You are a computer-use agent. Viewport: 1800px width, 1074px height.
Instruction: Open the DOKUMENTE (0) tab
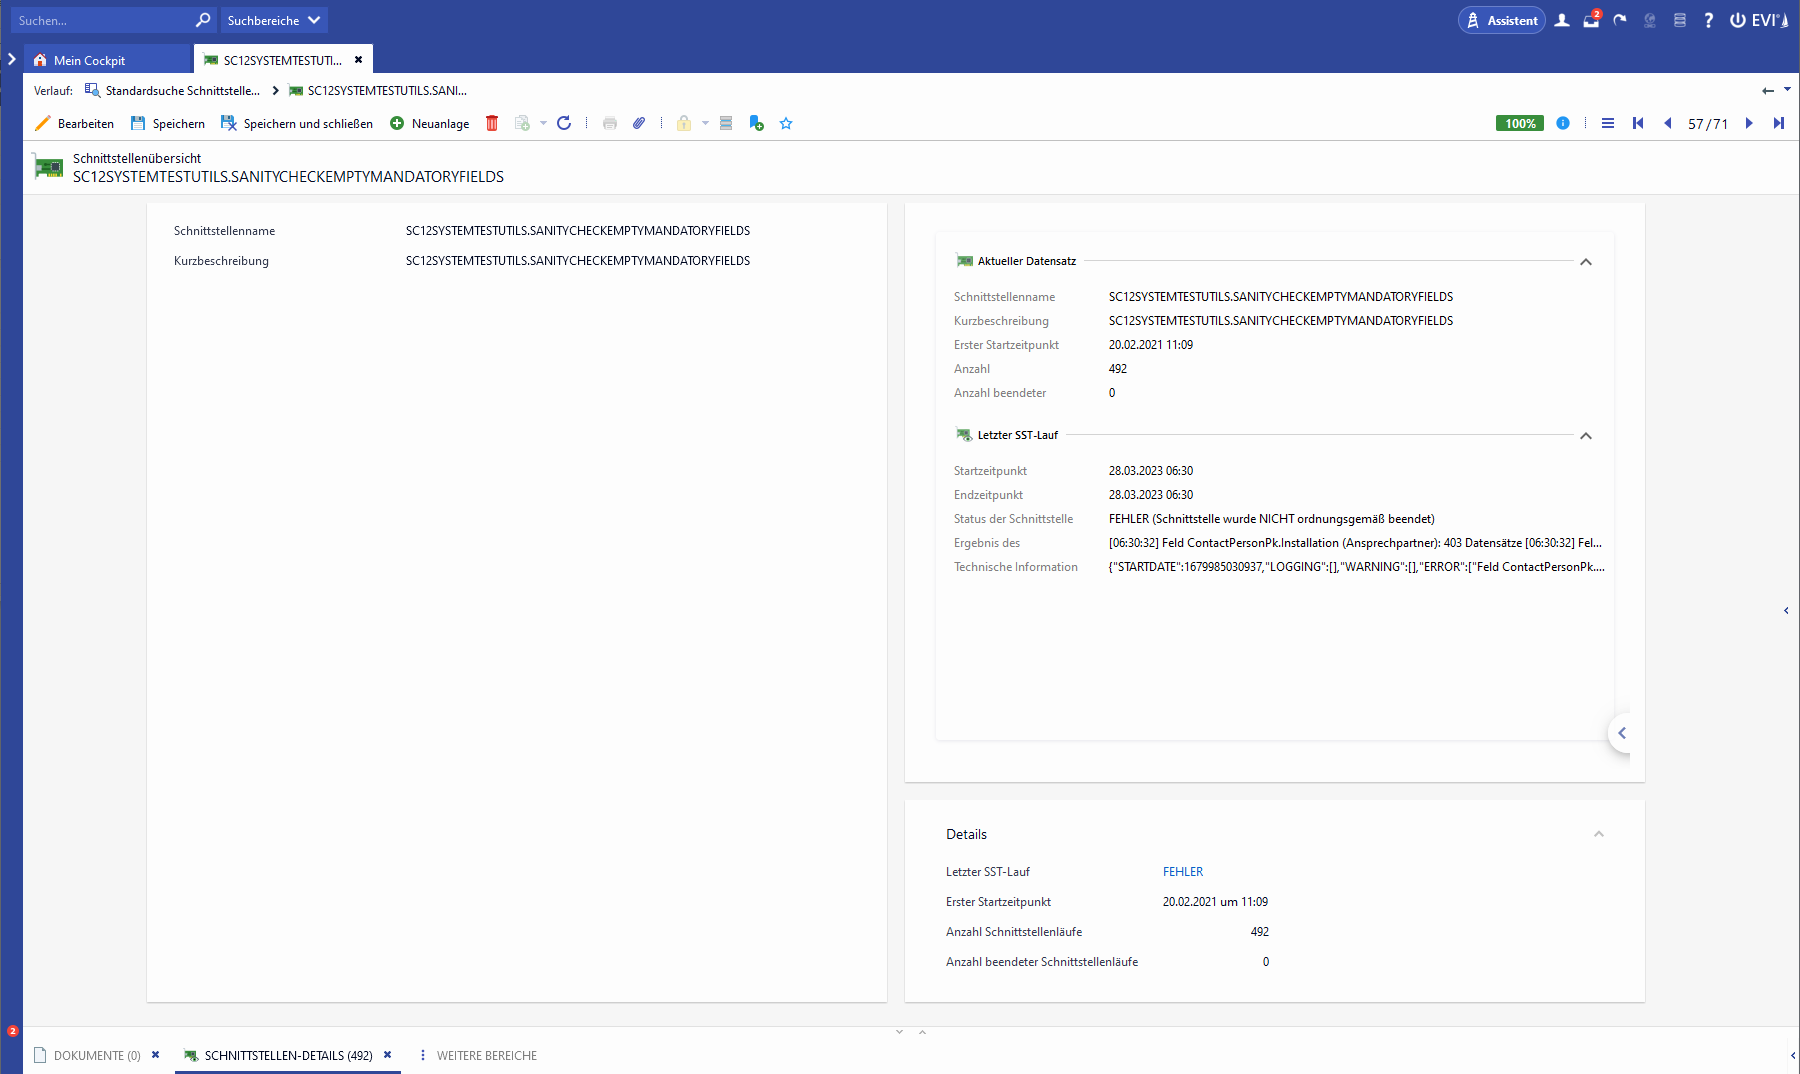coord(96,1055)
